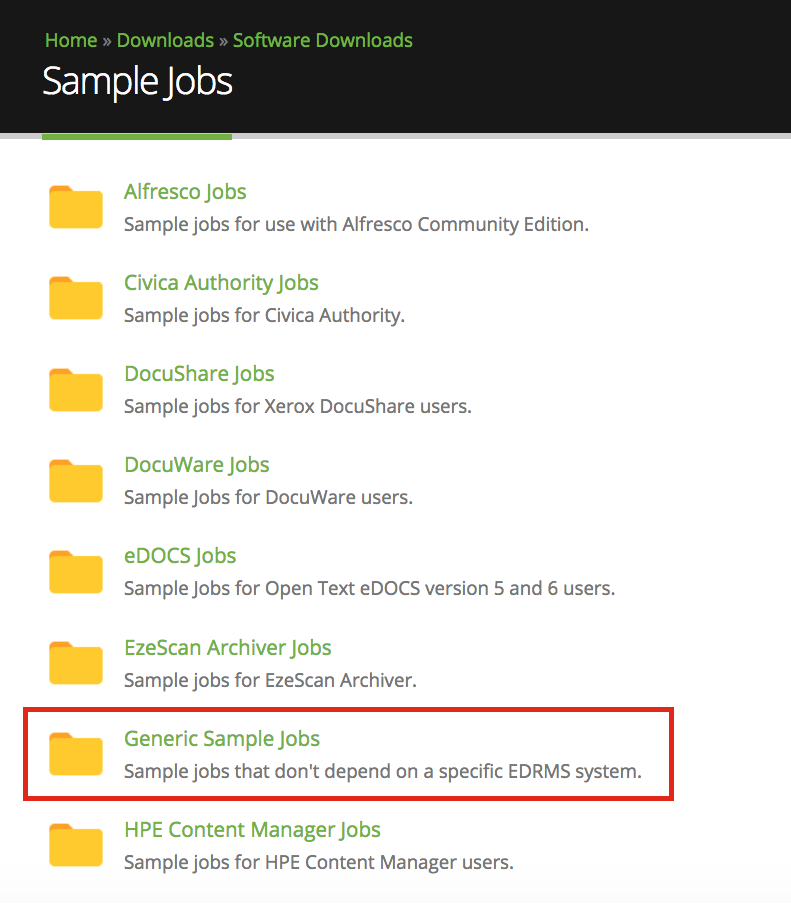Open the DocuShare Jobs folder icon
791x904 pixels.
(x=76, y=389)
